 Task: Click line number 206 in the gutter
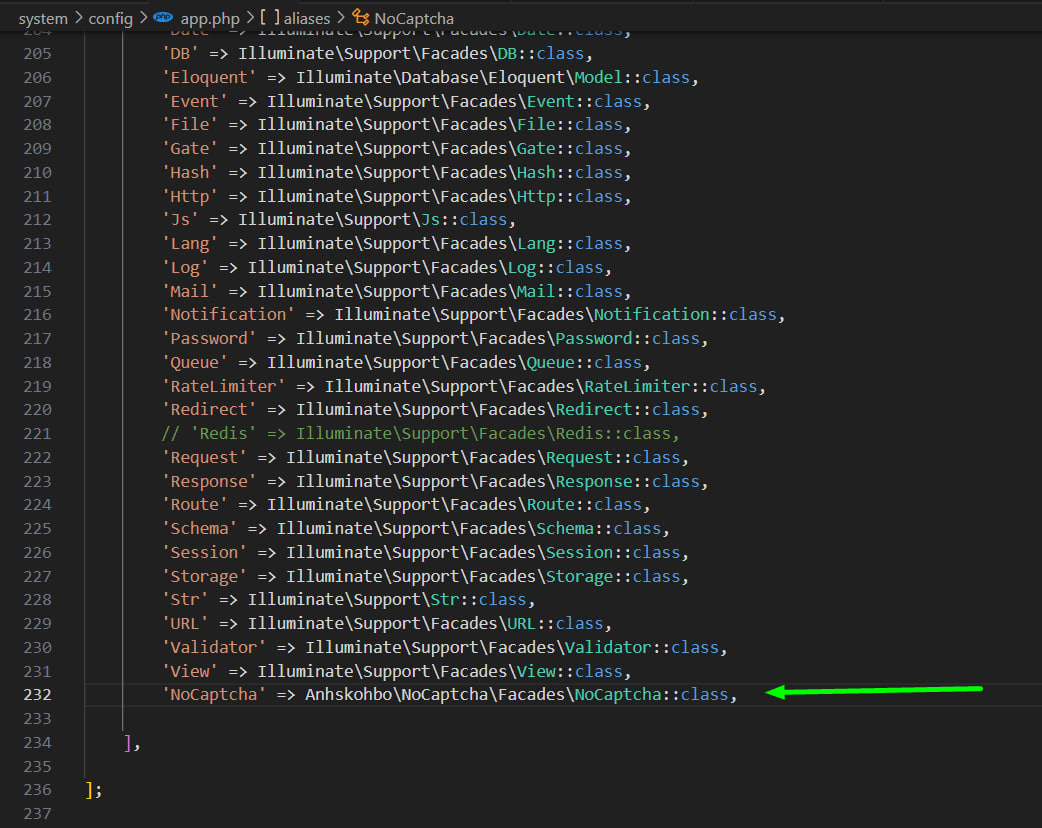coord(37,78)
